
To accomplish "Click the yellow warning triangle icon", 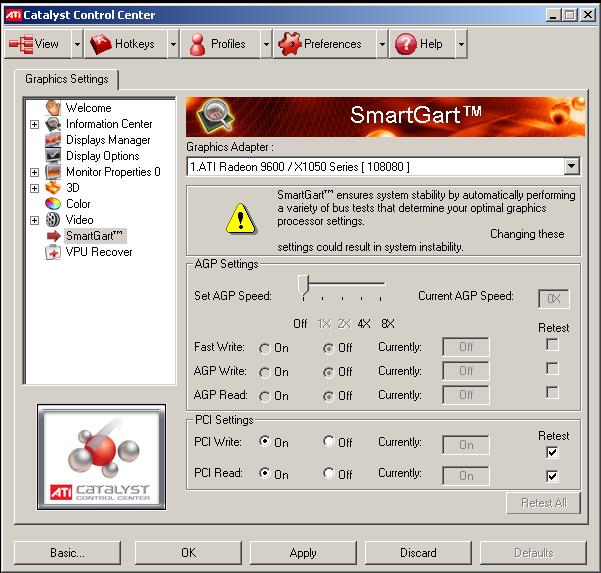I will pyautogui.click(x=241, y=218).
